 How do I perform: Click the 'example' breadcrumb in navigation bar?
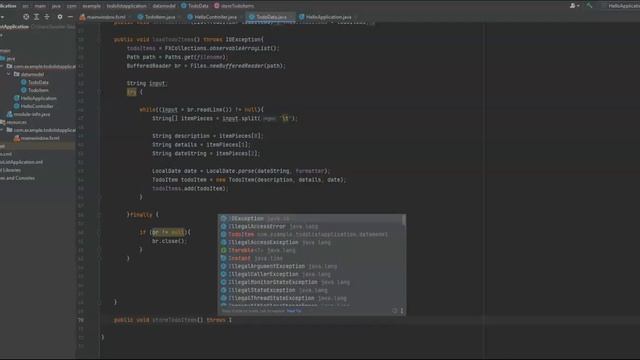(91, 6)
